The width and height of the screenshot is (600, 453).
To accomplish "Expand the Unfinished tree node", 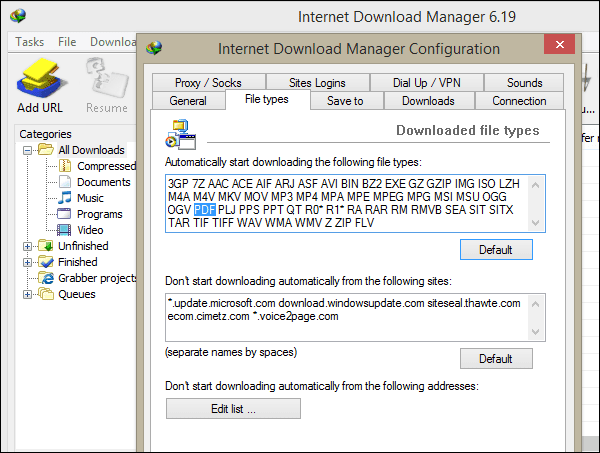I will [27, 246].
